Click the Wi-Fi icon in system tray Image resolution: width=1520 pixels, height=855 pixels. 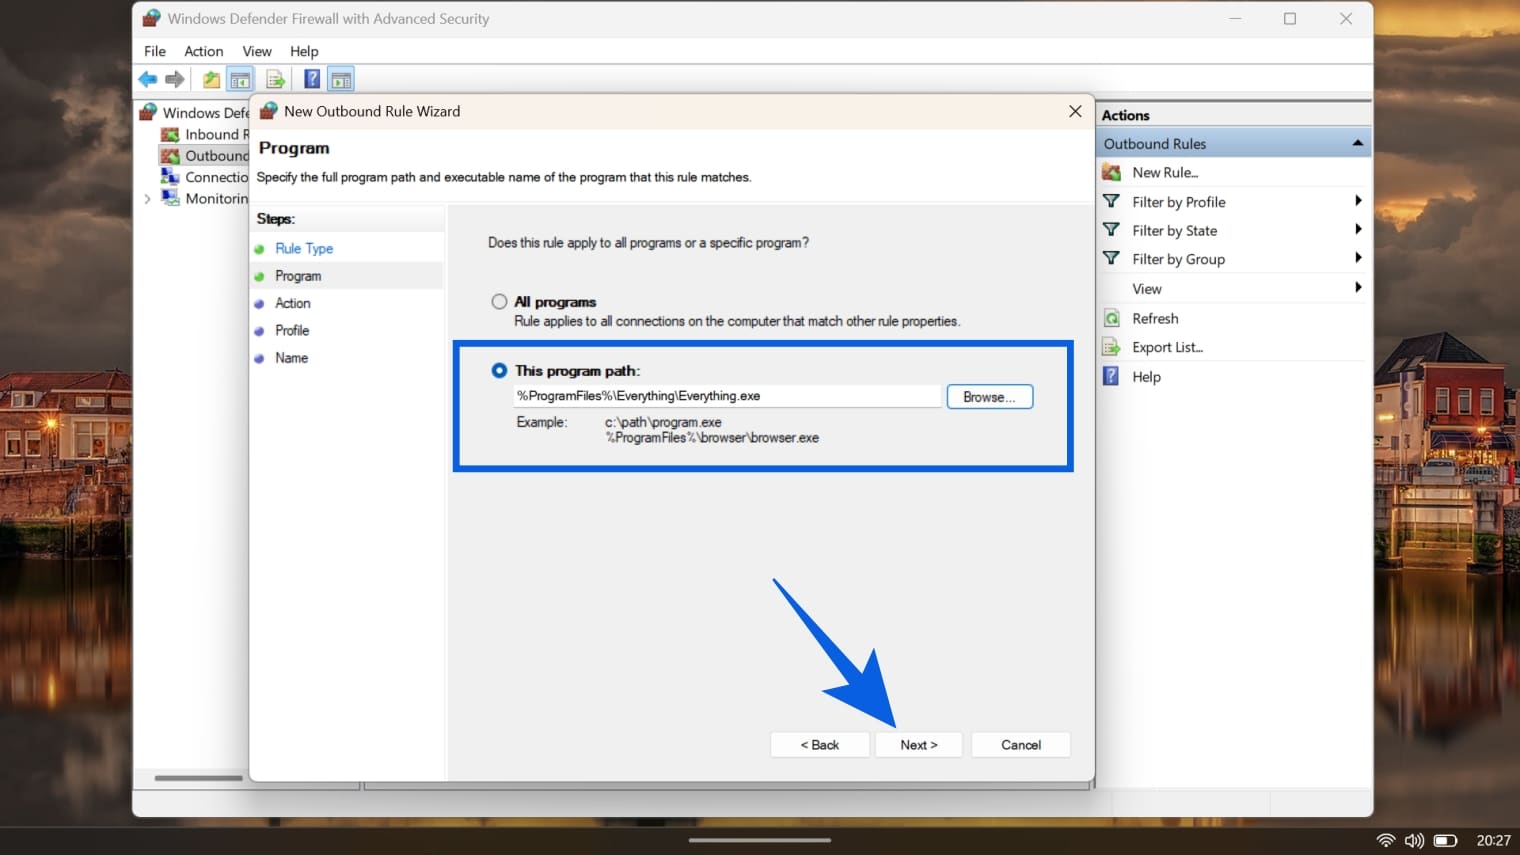(x=1386, y=840)
